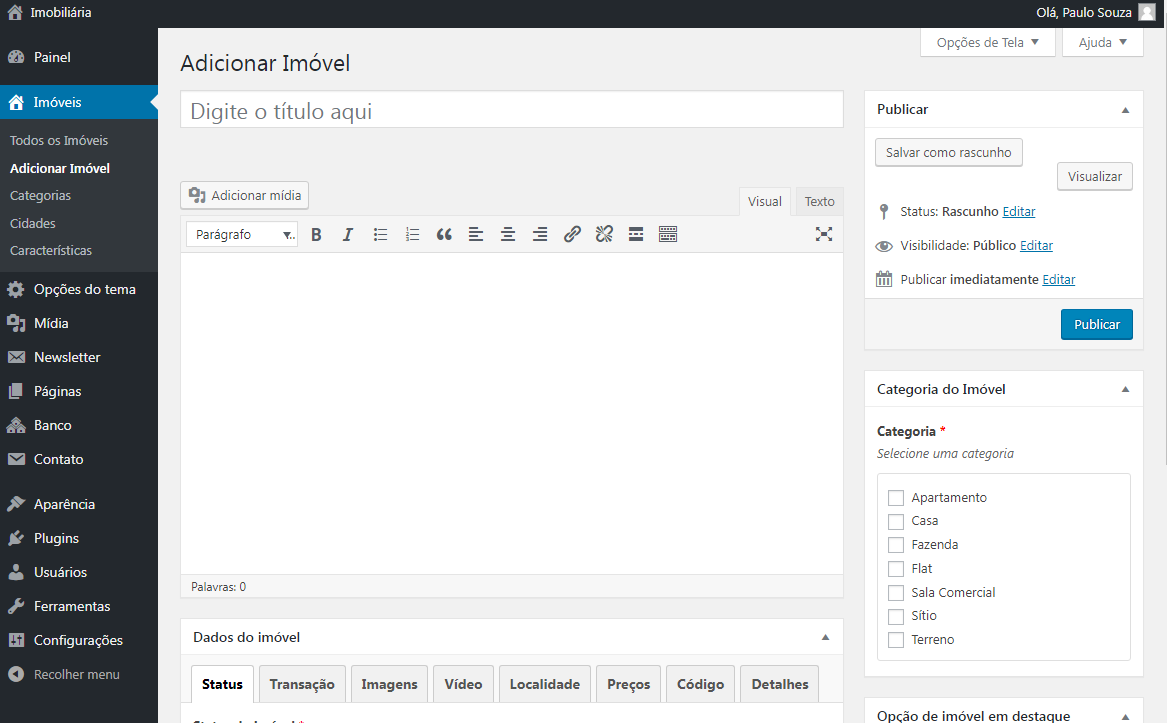This screenshot has height=723, width=1167.
Task: Edit the Publicar imediatamente schedule
Action: pos(1059,280)
